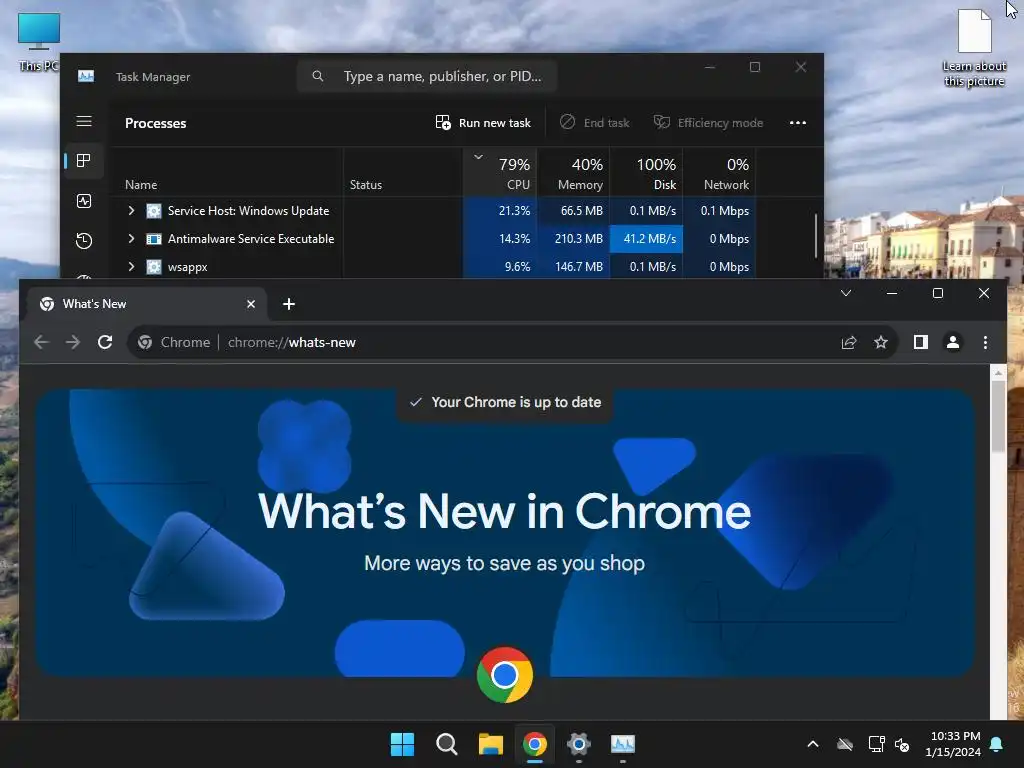
Task: Open File Explorer from taskbar
Action: click(490, 744)
